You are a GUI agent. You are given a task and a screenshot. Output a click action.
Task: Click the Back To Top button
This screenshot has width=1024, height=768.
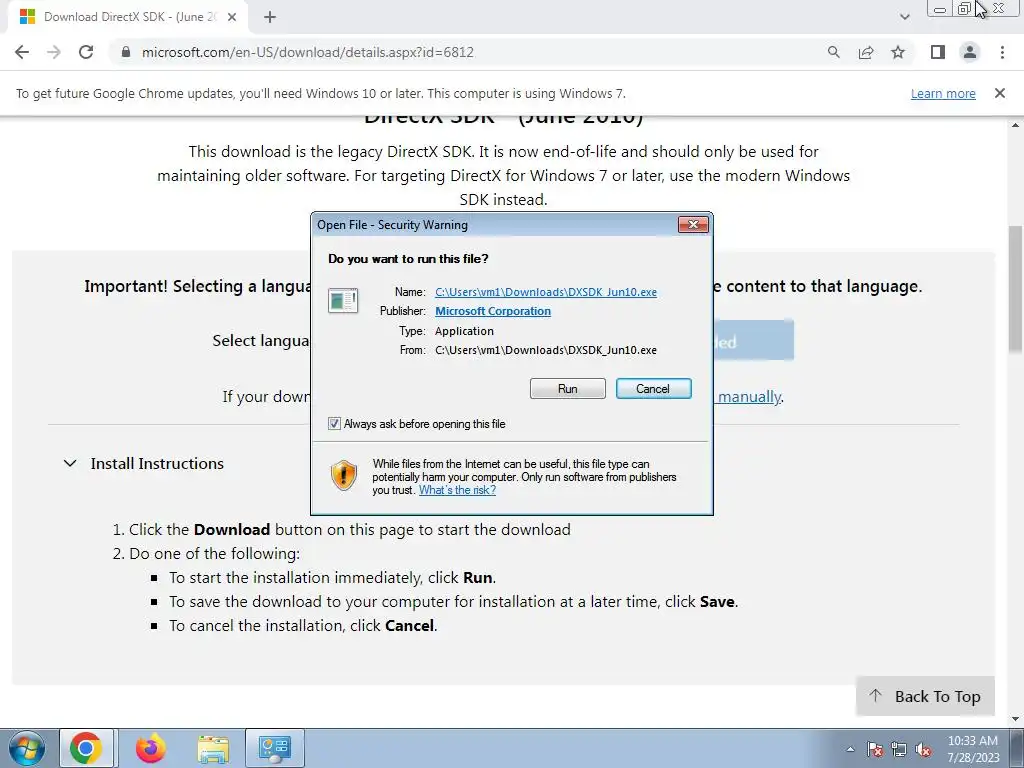coord(925,696)
